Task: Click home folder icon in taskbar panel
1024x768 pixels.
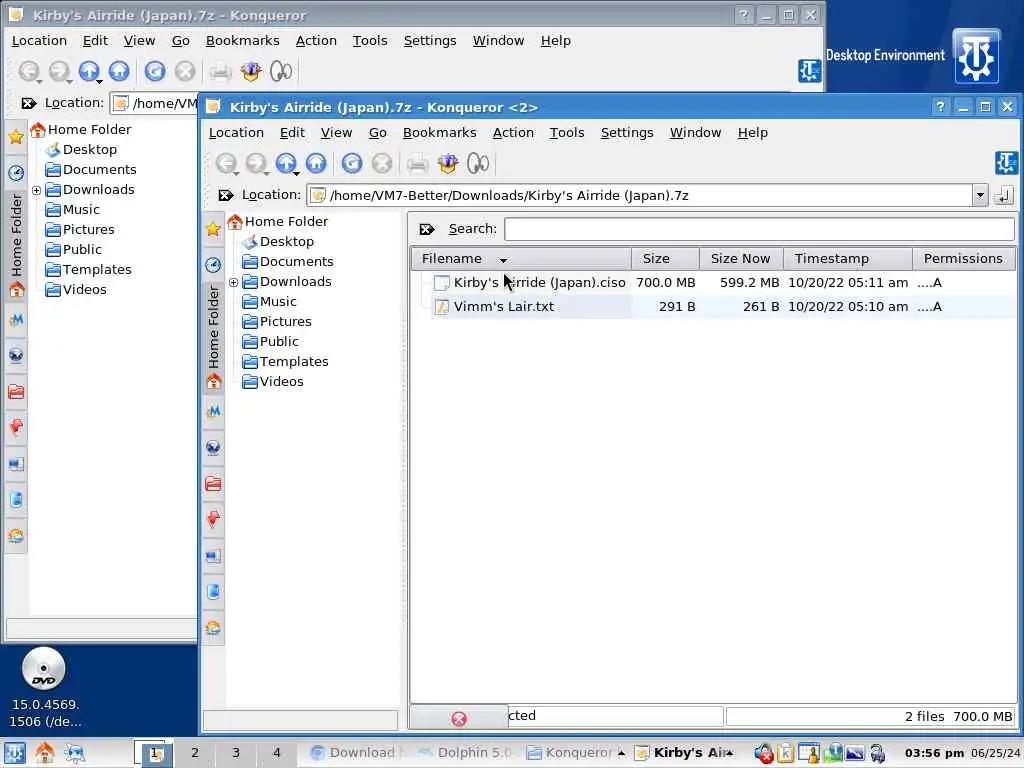Action: pos(44,753)
